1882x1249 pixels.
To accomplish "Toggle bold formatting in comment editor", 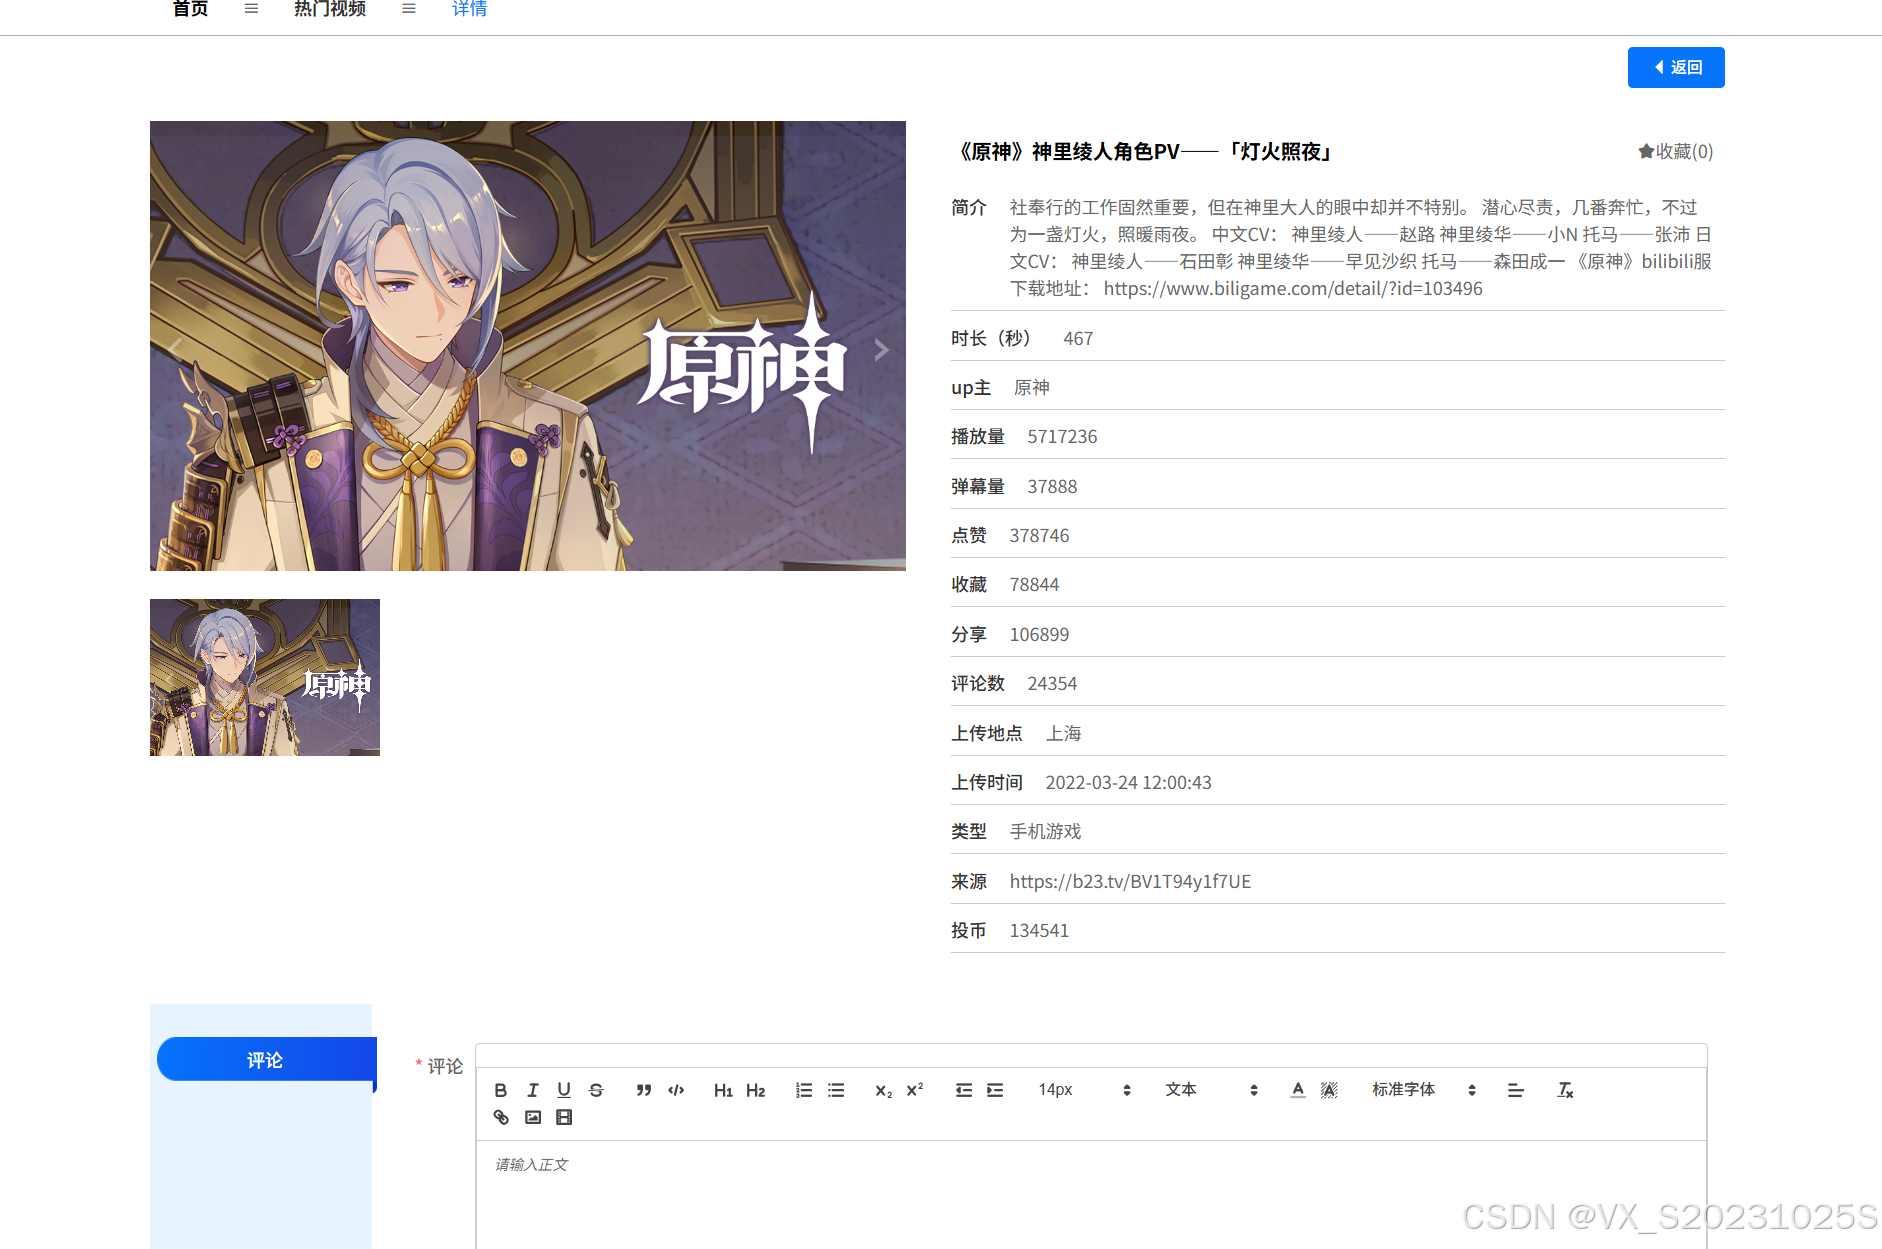I will (501, 1090).
